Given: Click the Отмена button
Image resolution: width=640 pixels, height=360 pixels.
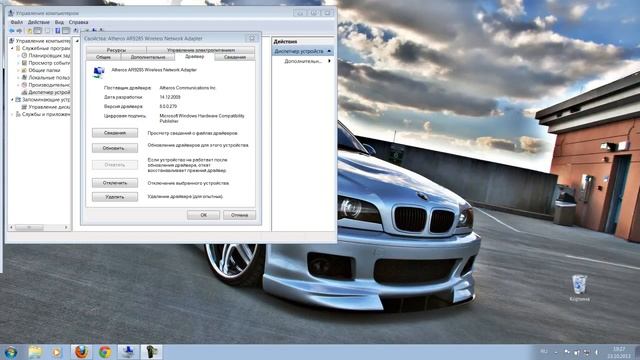Looking at the screenshot, I should tap(239, 215).
